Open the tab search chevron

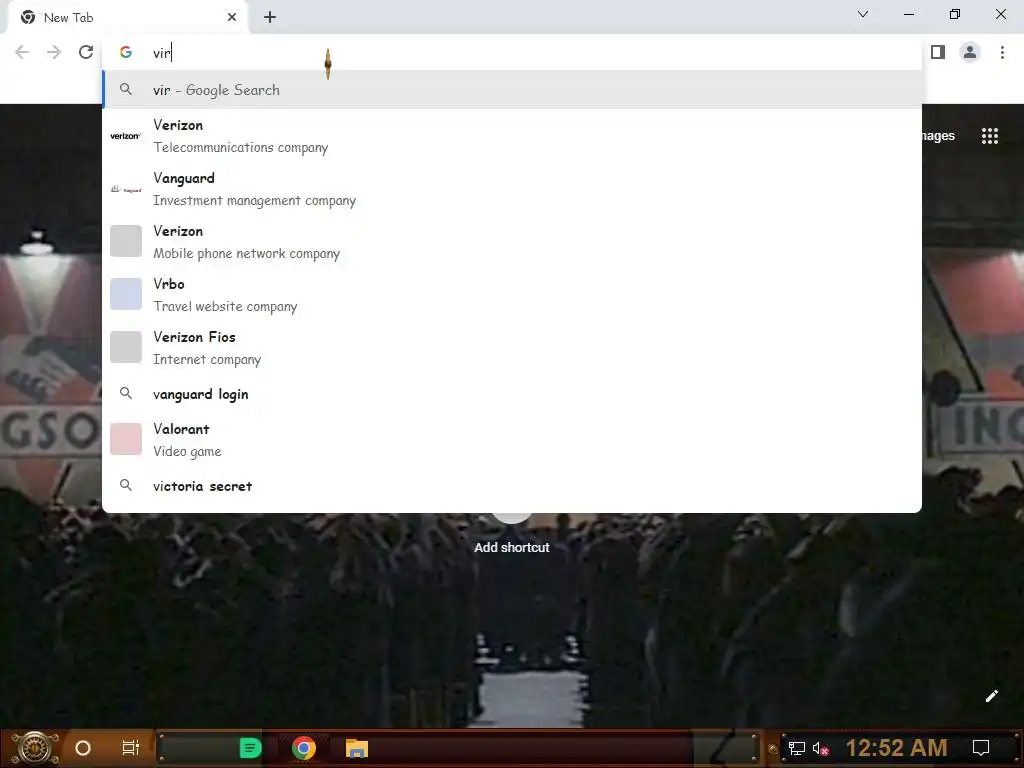(x=863, y=14)
